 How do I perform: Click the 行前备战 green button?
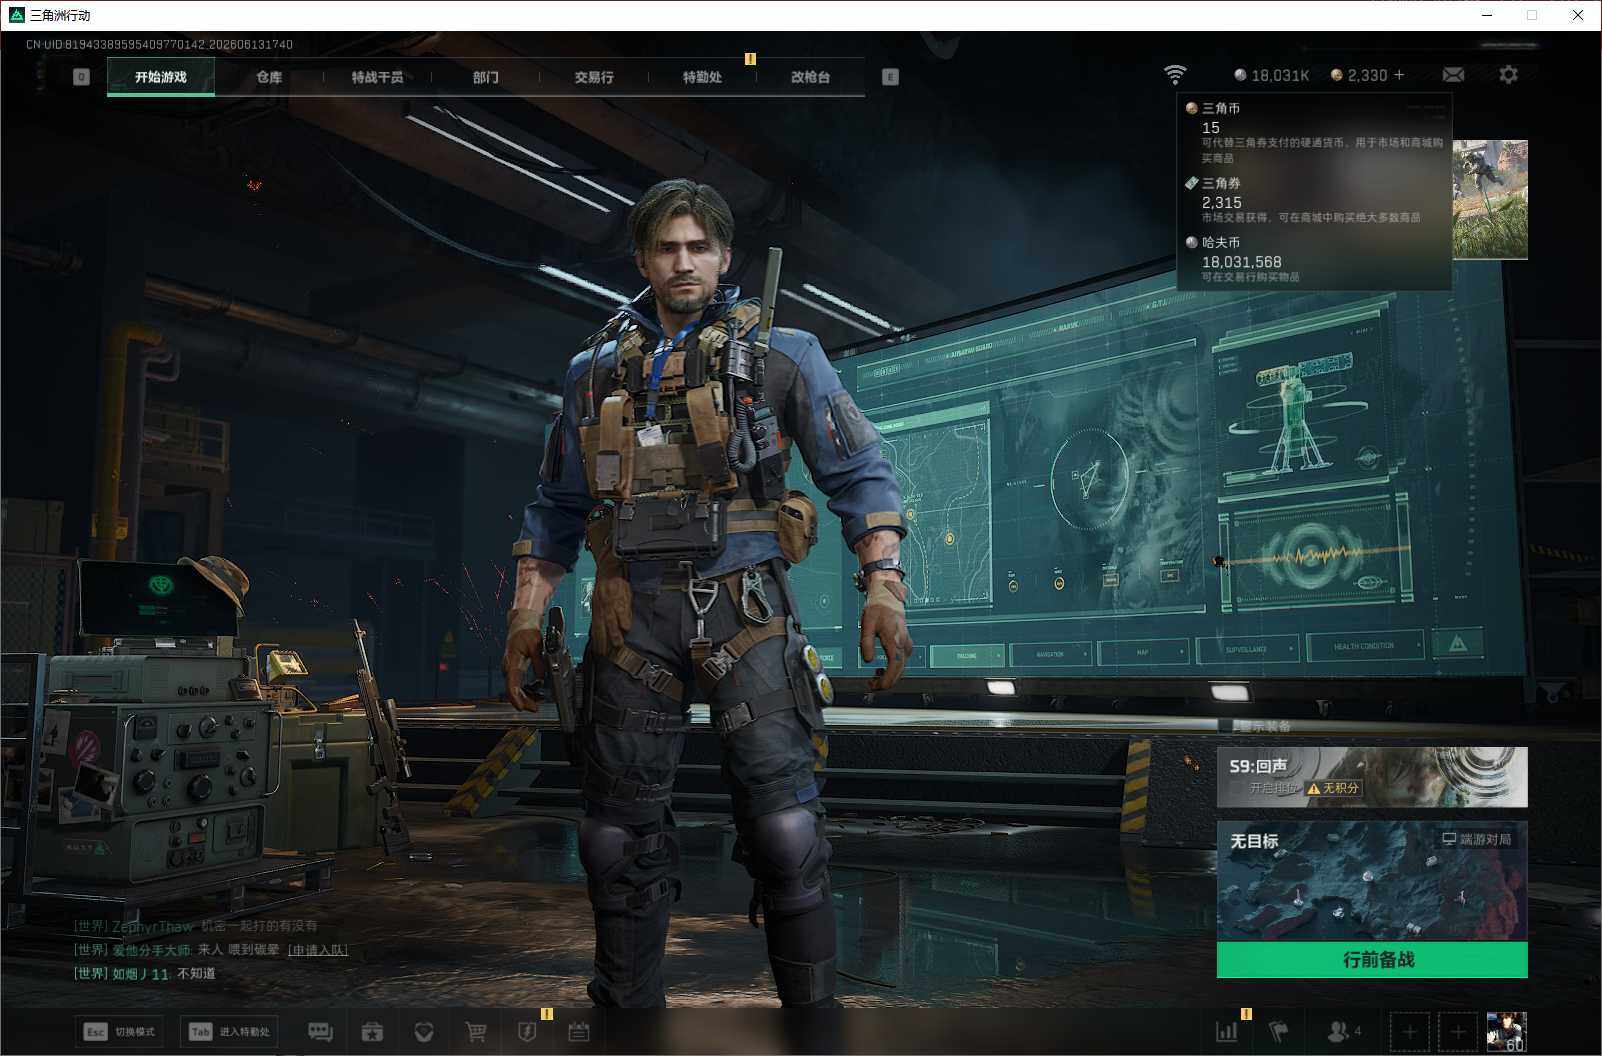coord(1372,960)
